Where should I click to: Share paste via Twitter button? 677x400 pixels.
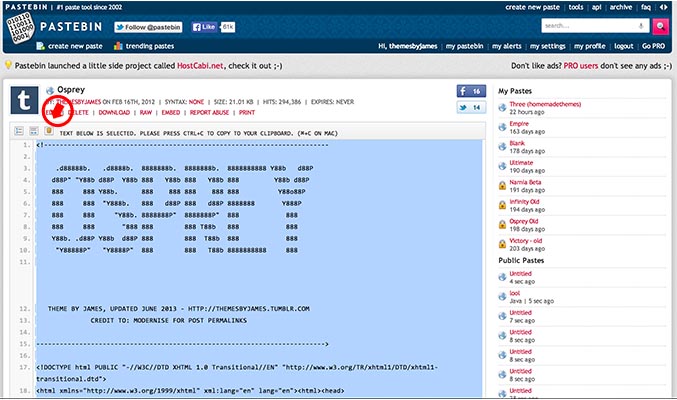click(470, 107)
